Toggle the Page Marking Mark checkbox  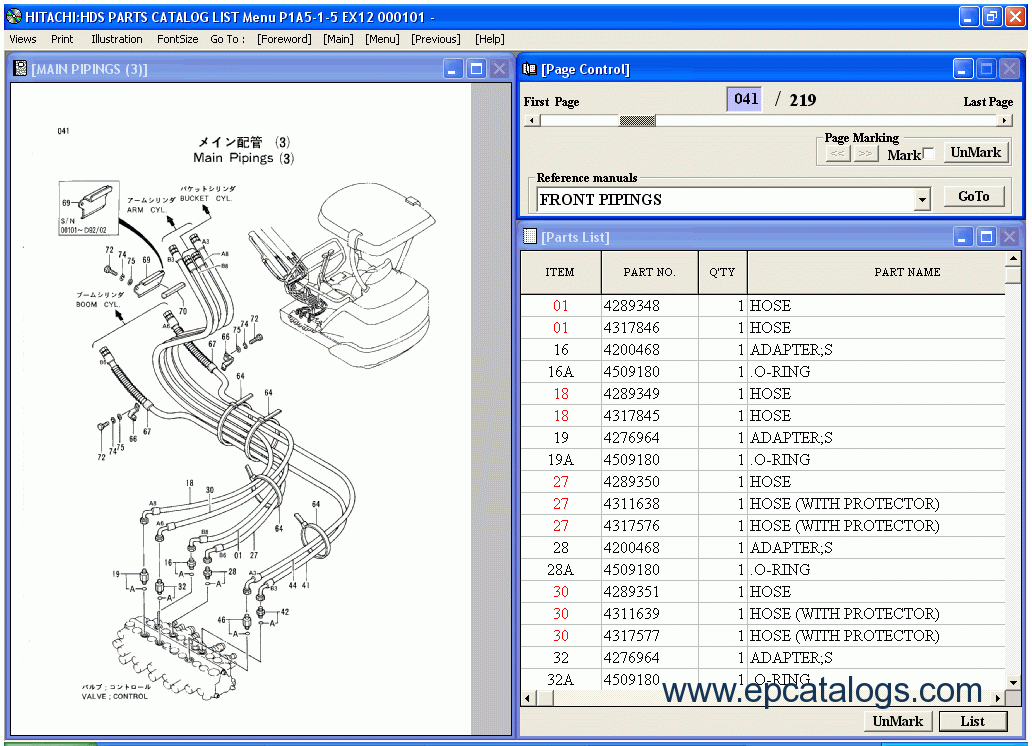point(928,154)
